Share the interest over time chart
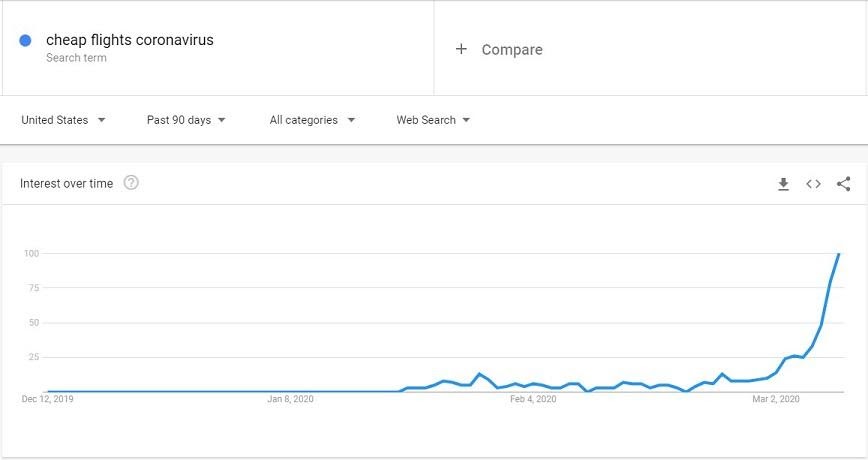Image resolution: width=868 pixels, height=460 pixels. tap(843, 184)
